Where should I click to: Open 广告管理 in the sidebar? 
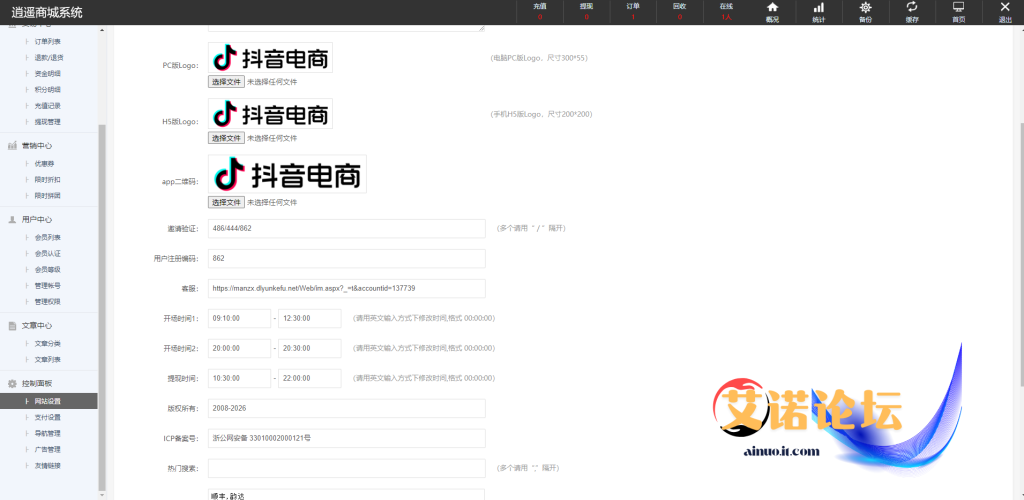pos(48,449)
